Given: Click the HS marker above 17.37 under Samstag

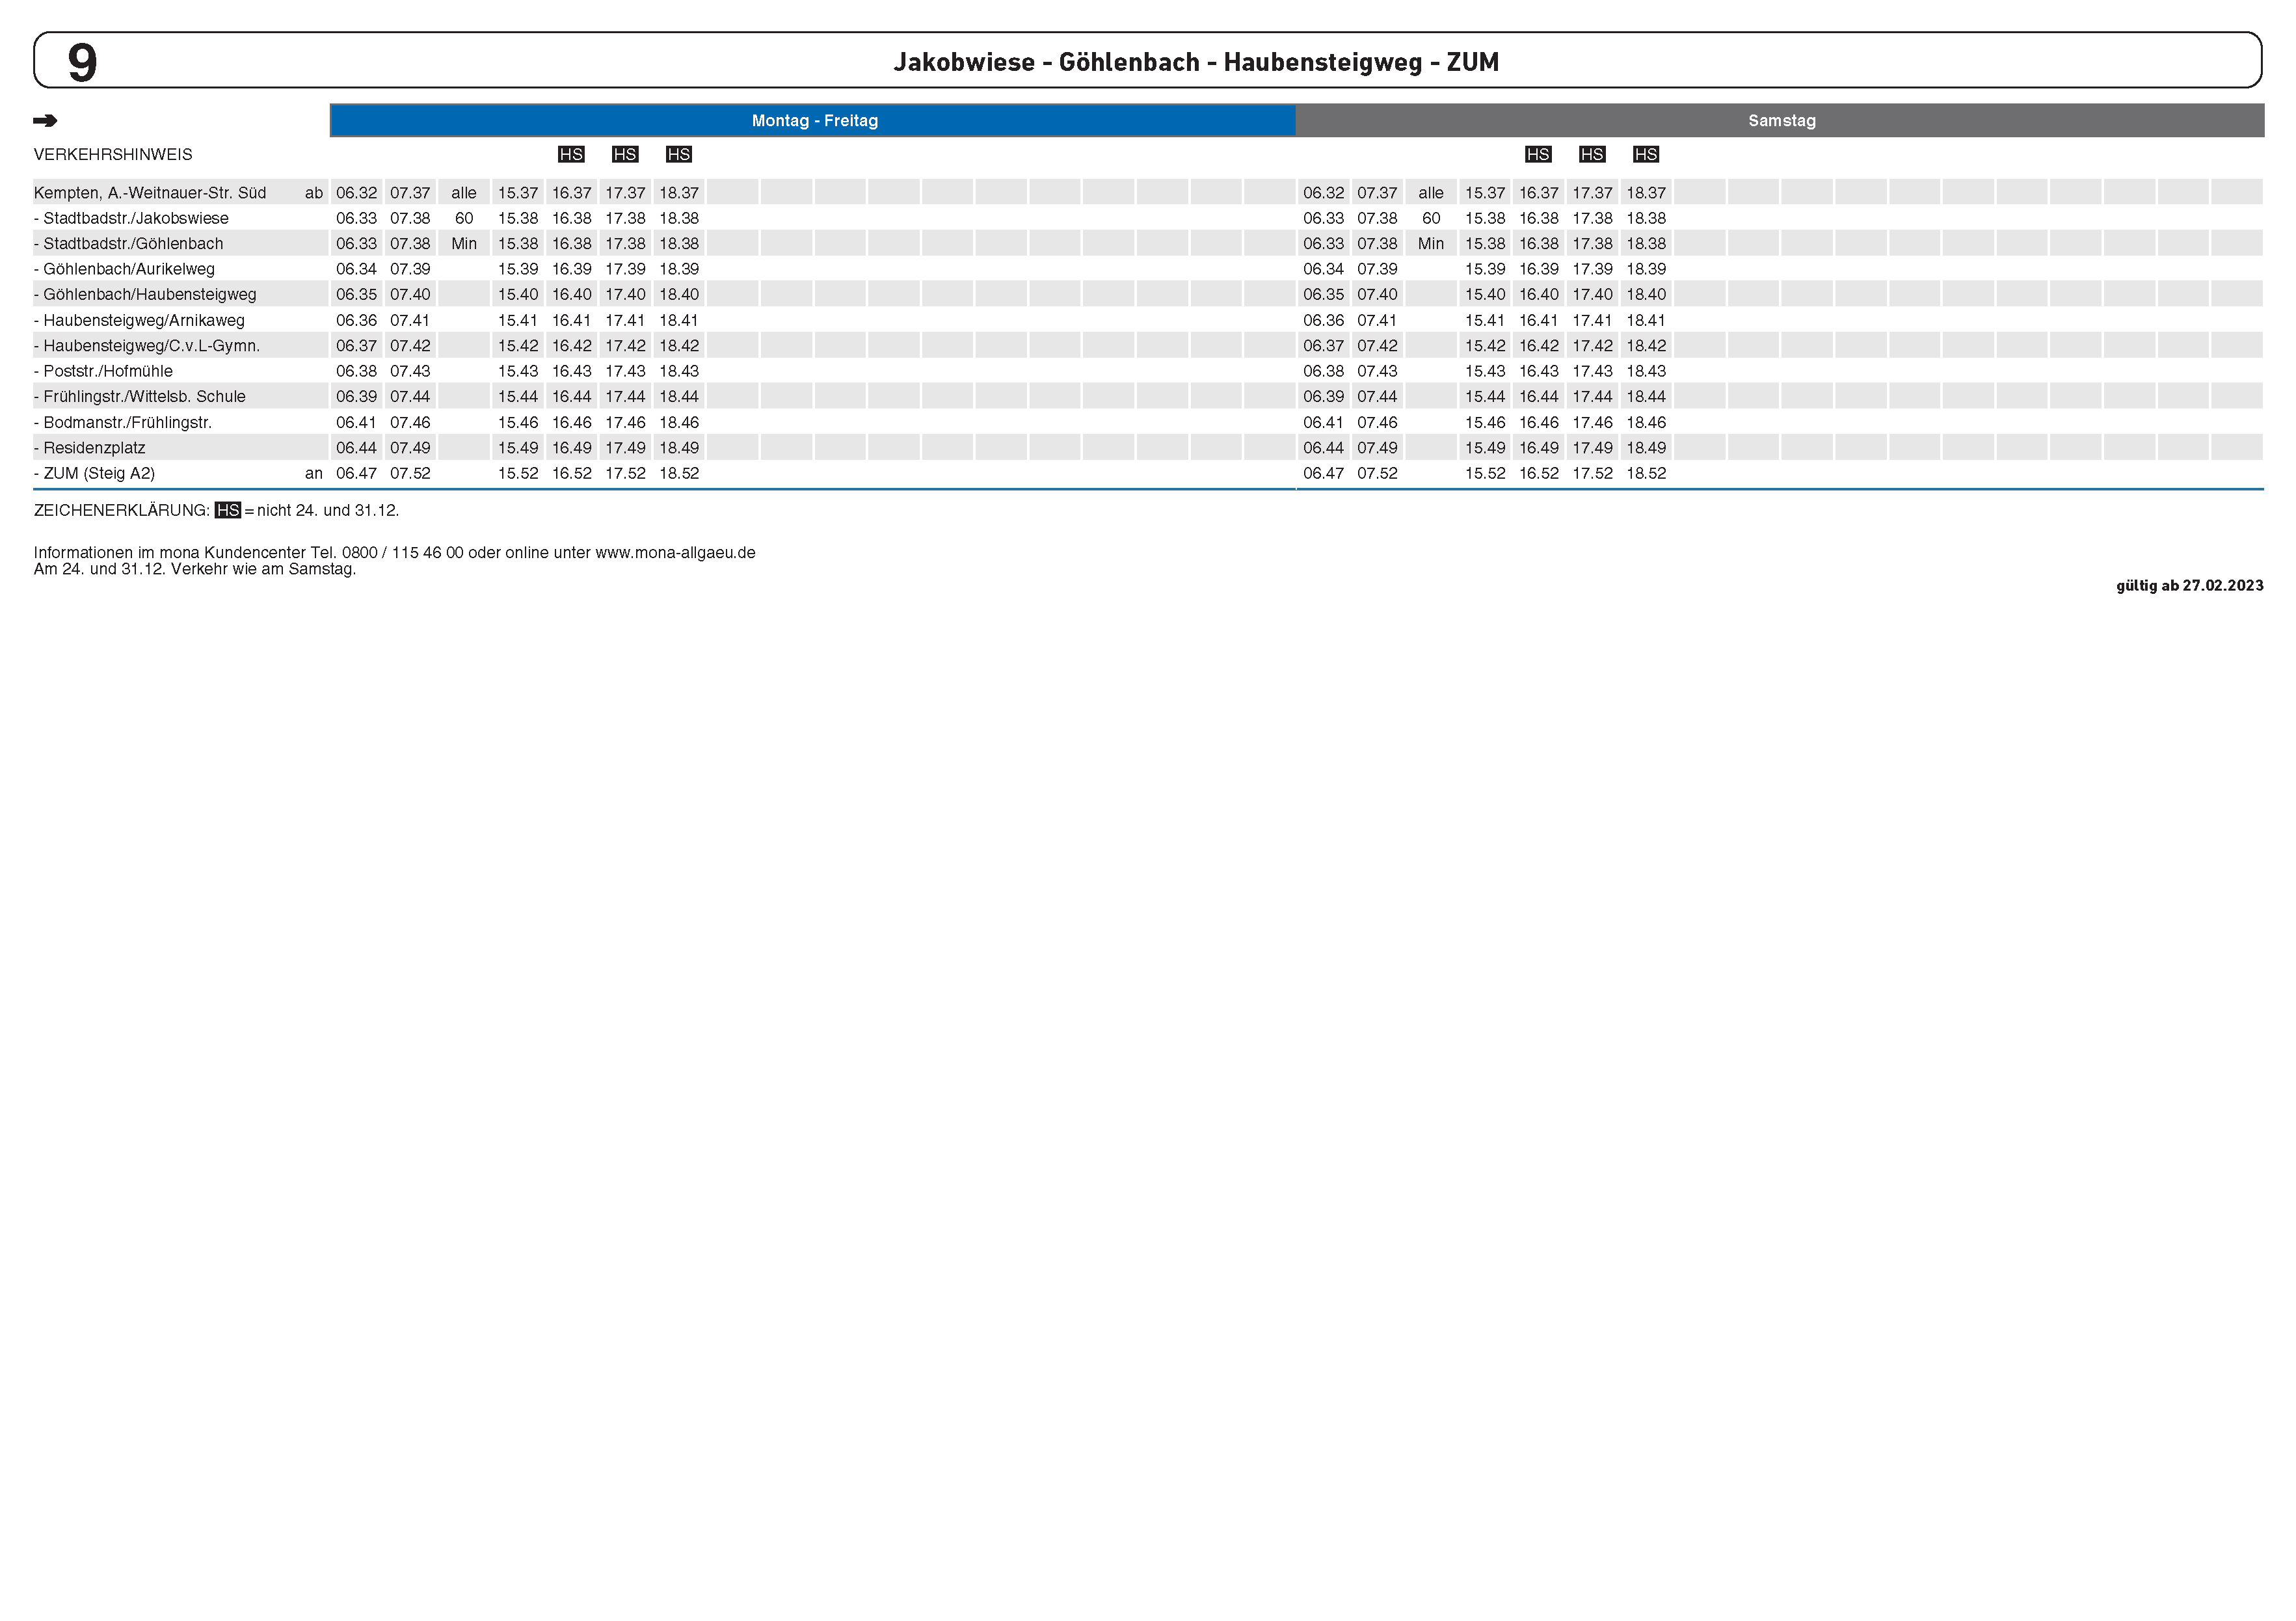Looking at the screenshot, I should pos(1592,154).
